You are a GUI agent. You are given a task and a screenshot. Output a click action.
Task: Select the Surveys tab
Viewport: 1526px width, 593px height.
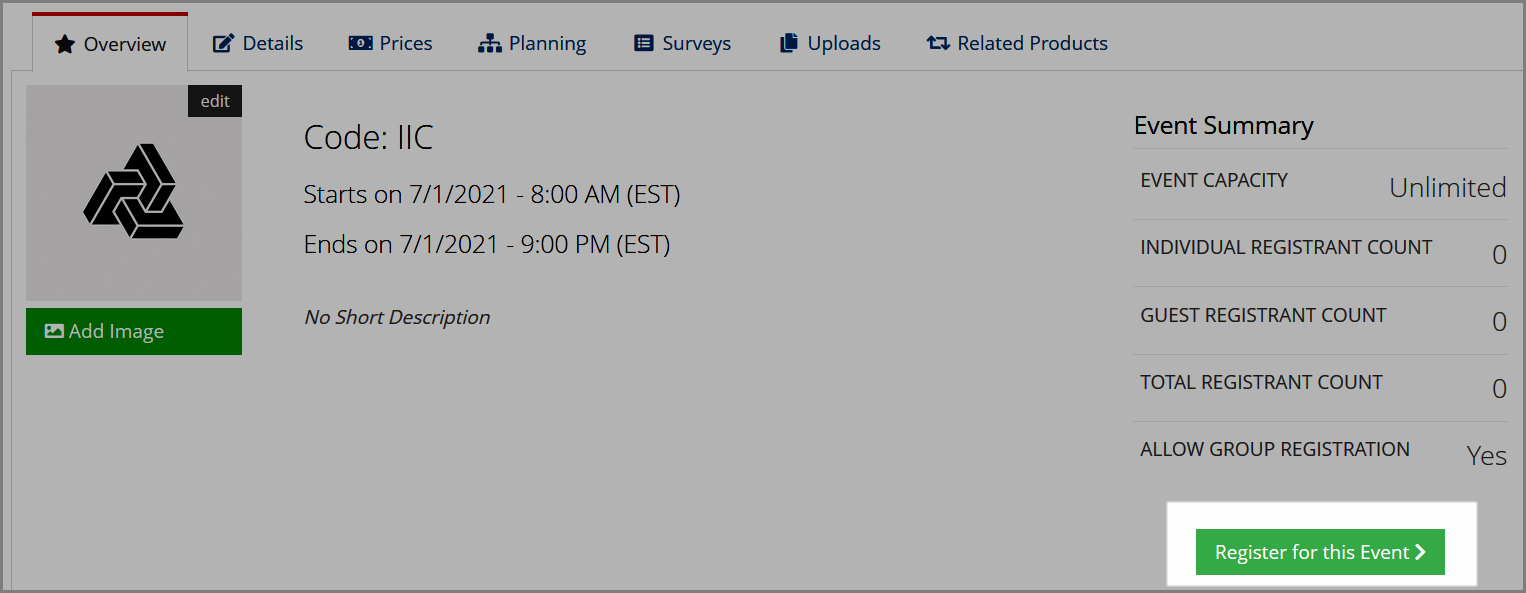pyautogui.click(x=683, y=43)
